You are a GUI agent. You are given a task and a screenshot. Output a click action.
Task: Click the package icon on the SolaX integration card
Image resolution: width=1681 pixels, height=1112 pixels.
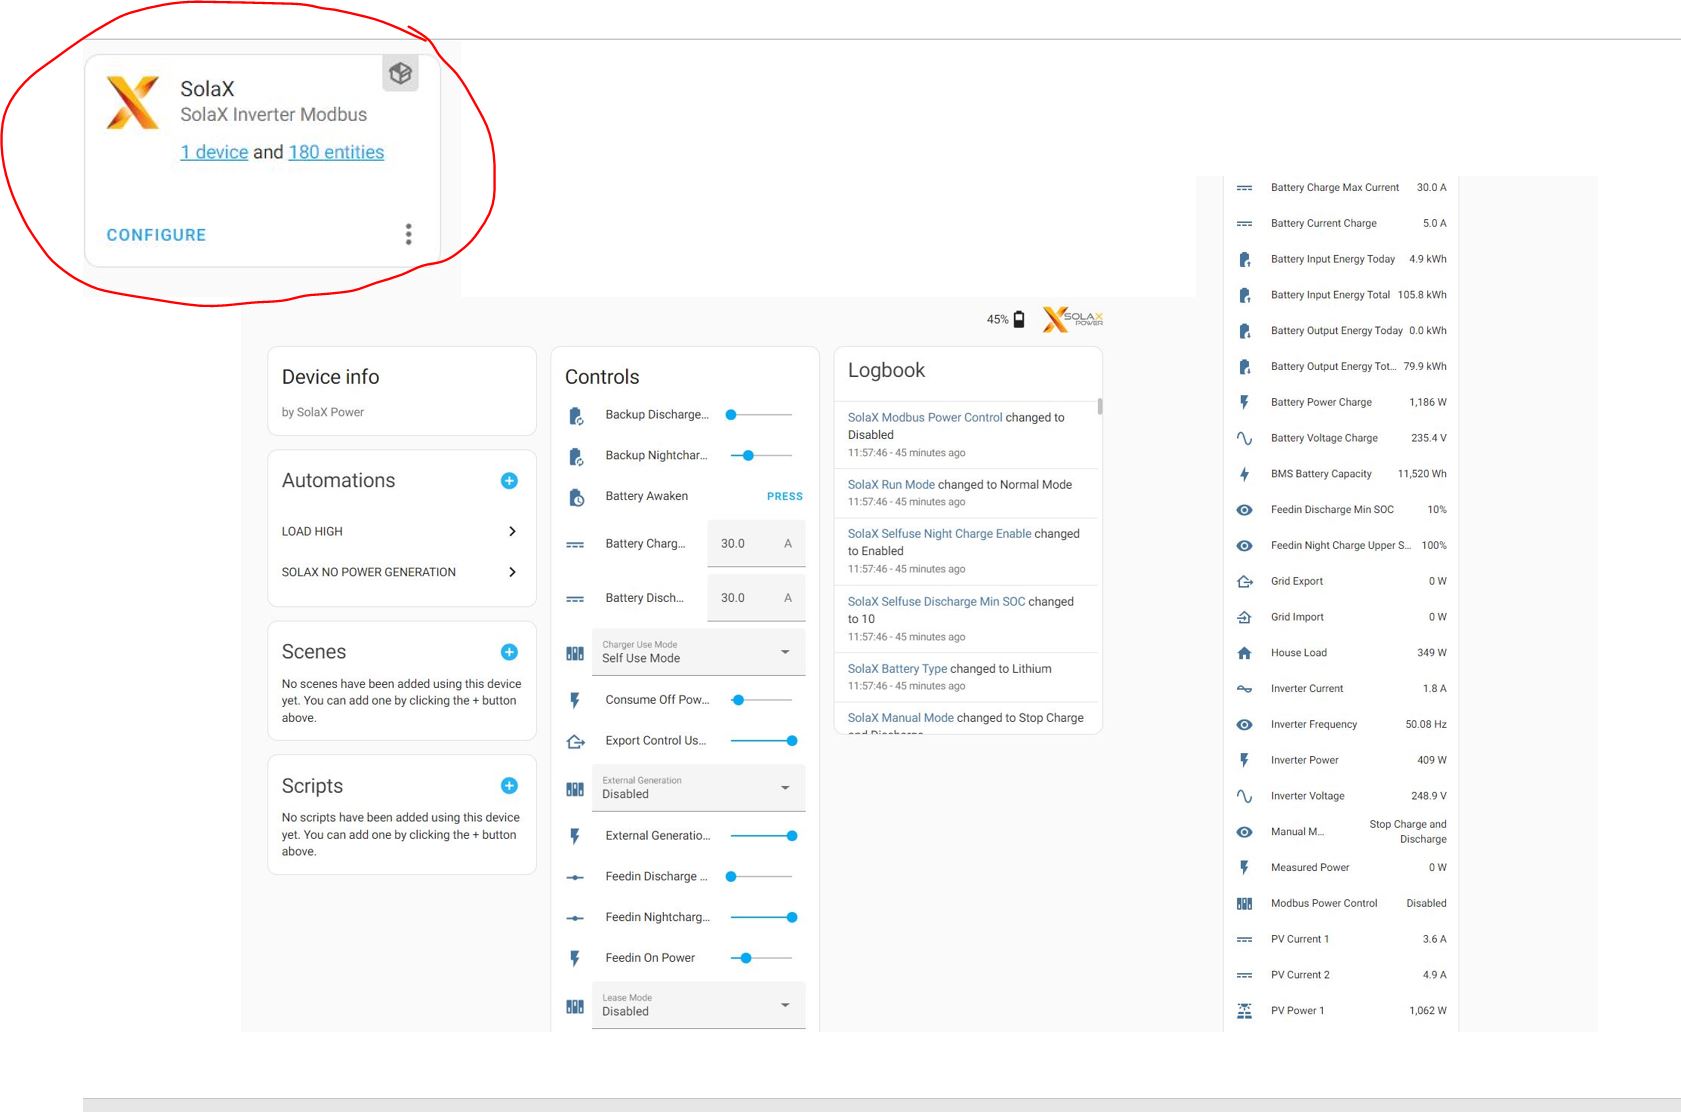pyautogui.click(x=401, y=73)
